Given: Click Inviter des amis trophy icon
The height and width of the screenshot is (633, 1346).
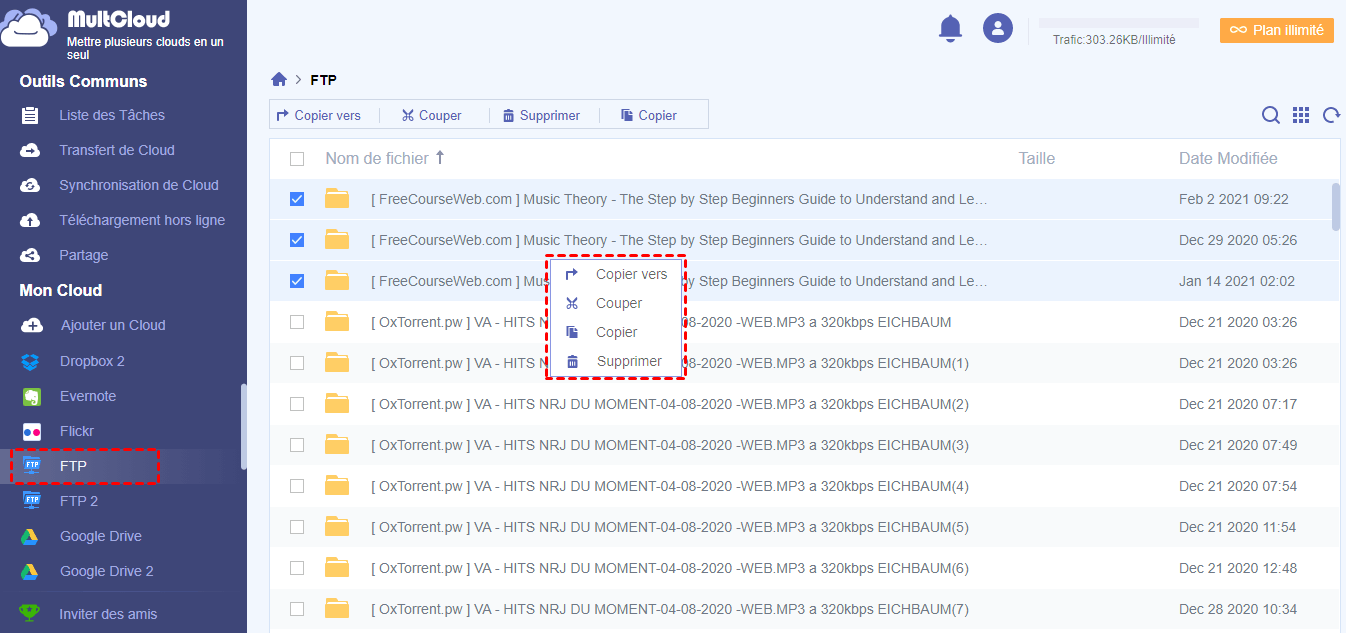Looking at the screenshot, I should click(x=31, y=614).
